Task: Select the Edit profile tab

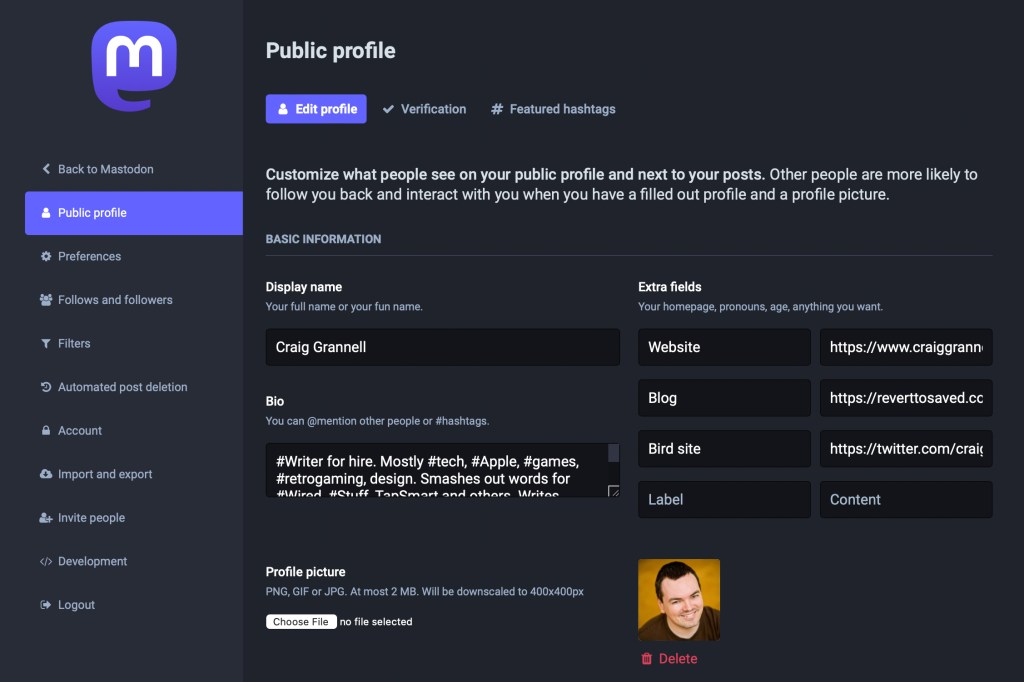Action: (316, 109)
